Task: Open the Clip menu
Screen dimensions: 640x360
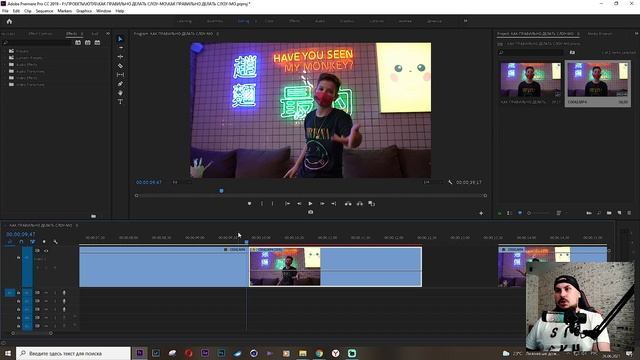Action: click(x=27, y=11)
